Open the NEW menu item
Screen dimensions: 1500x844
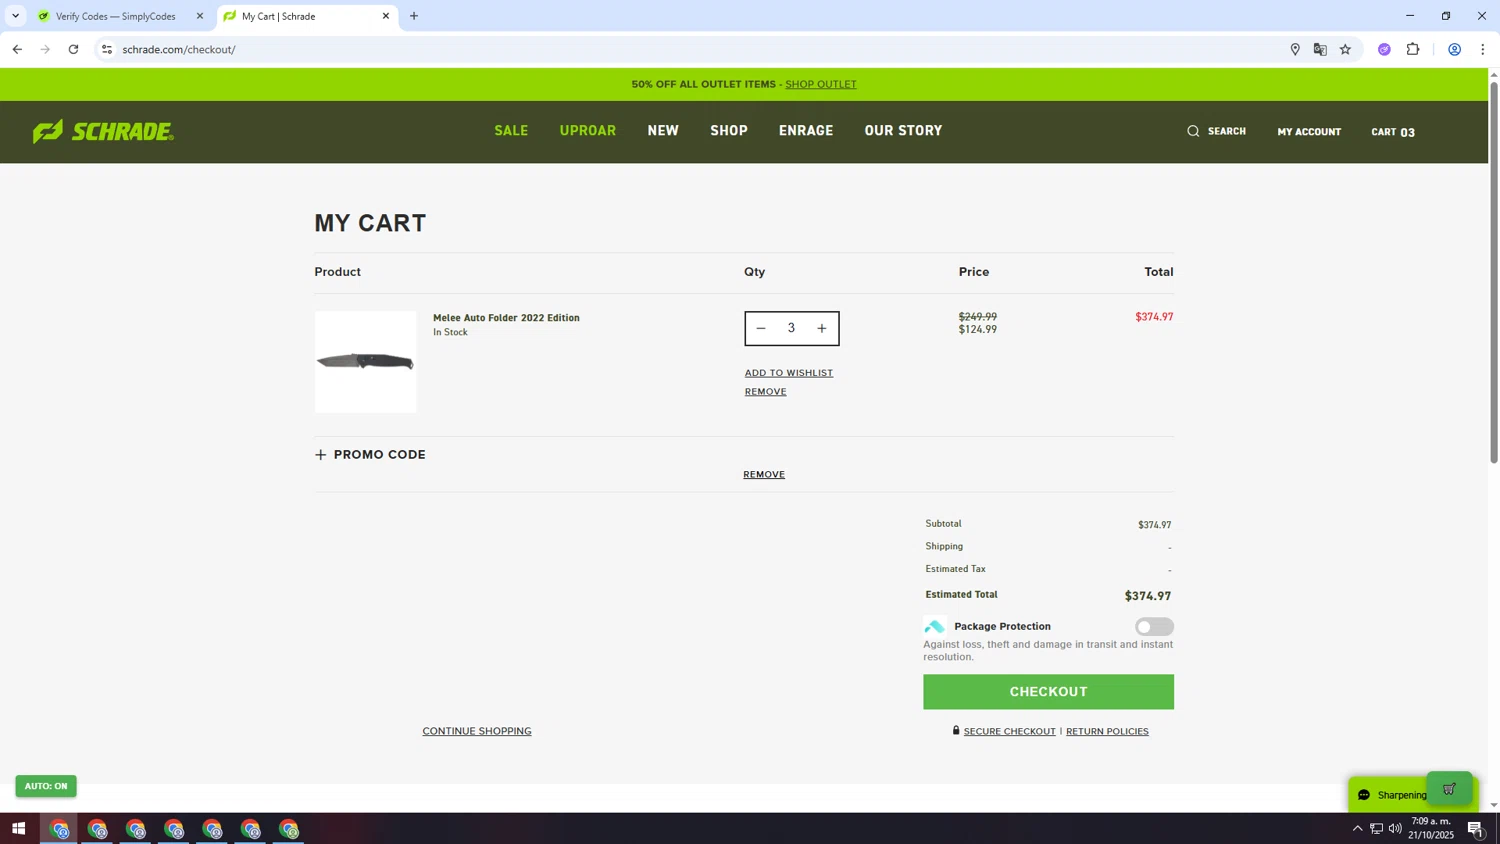[x=663, y=131]
